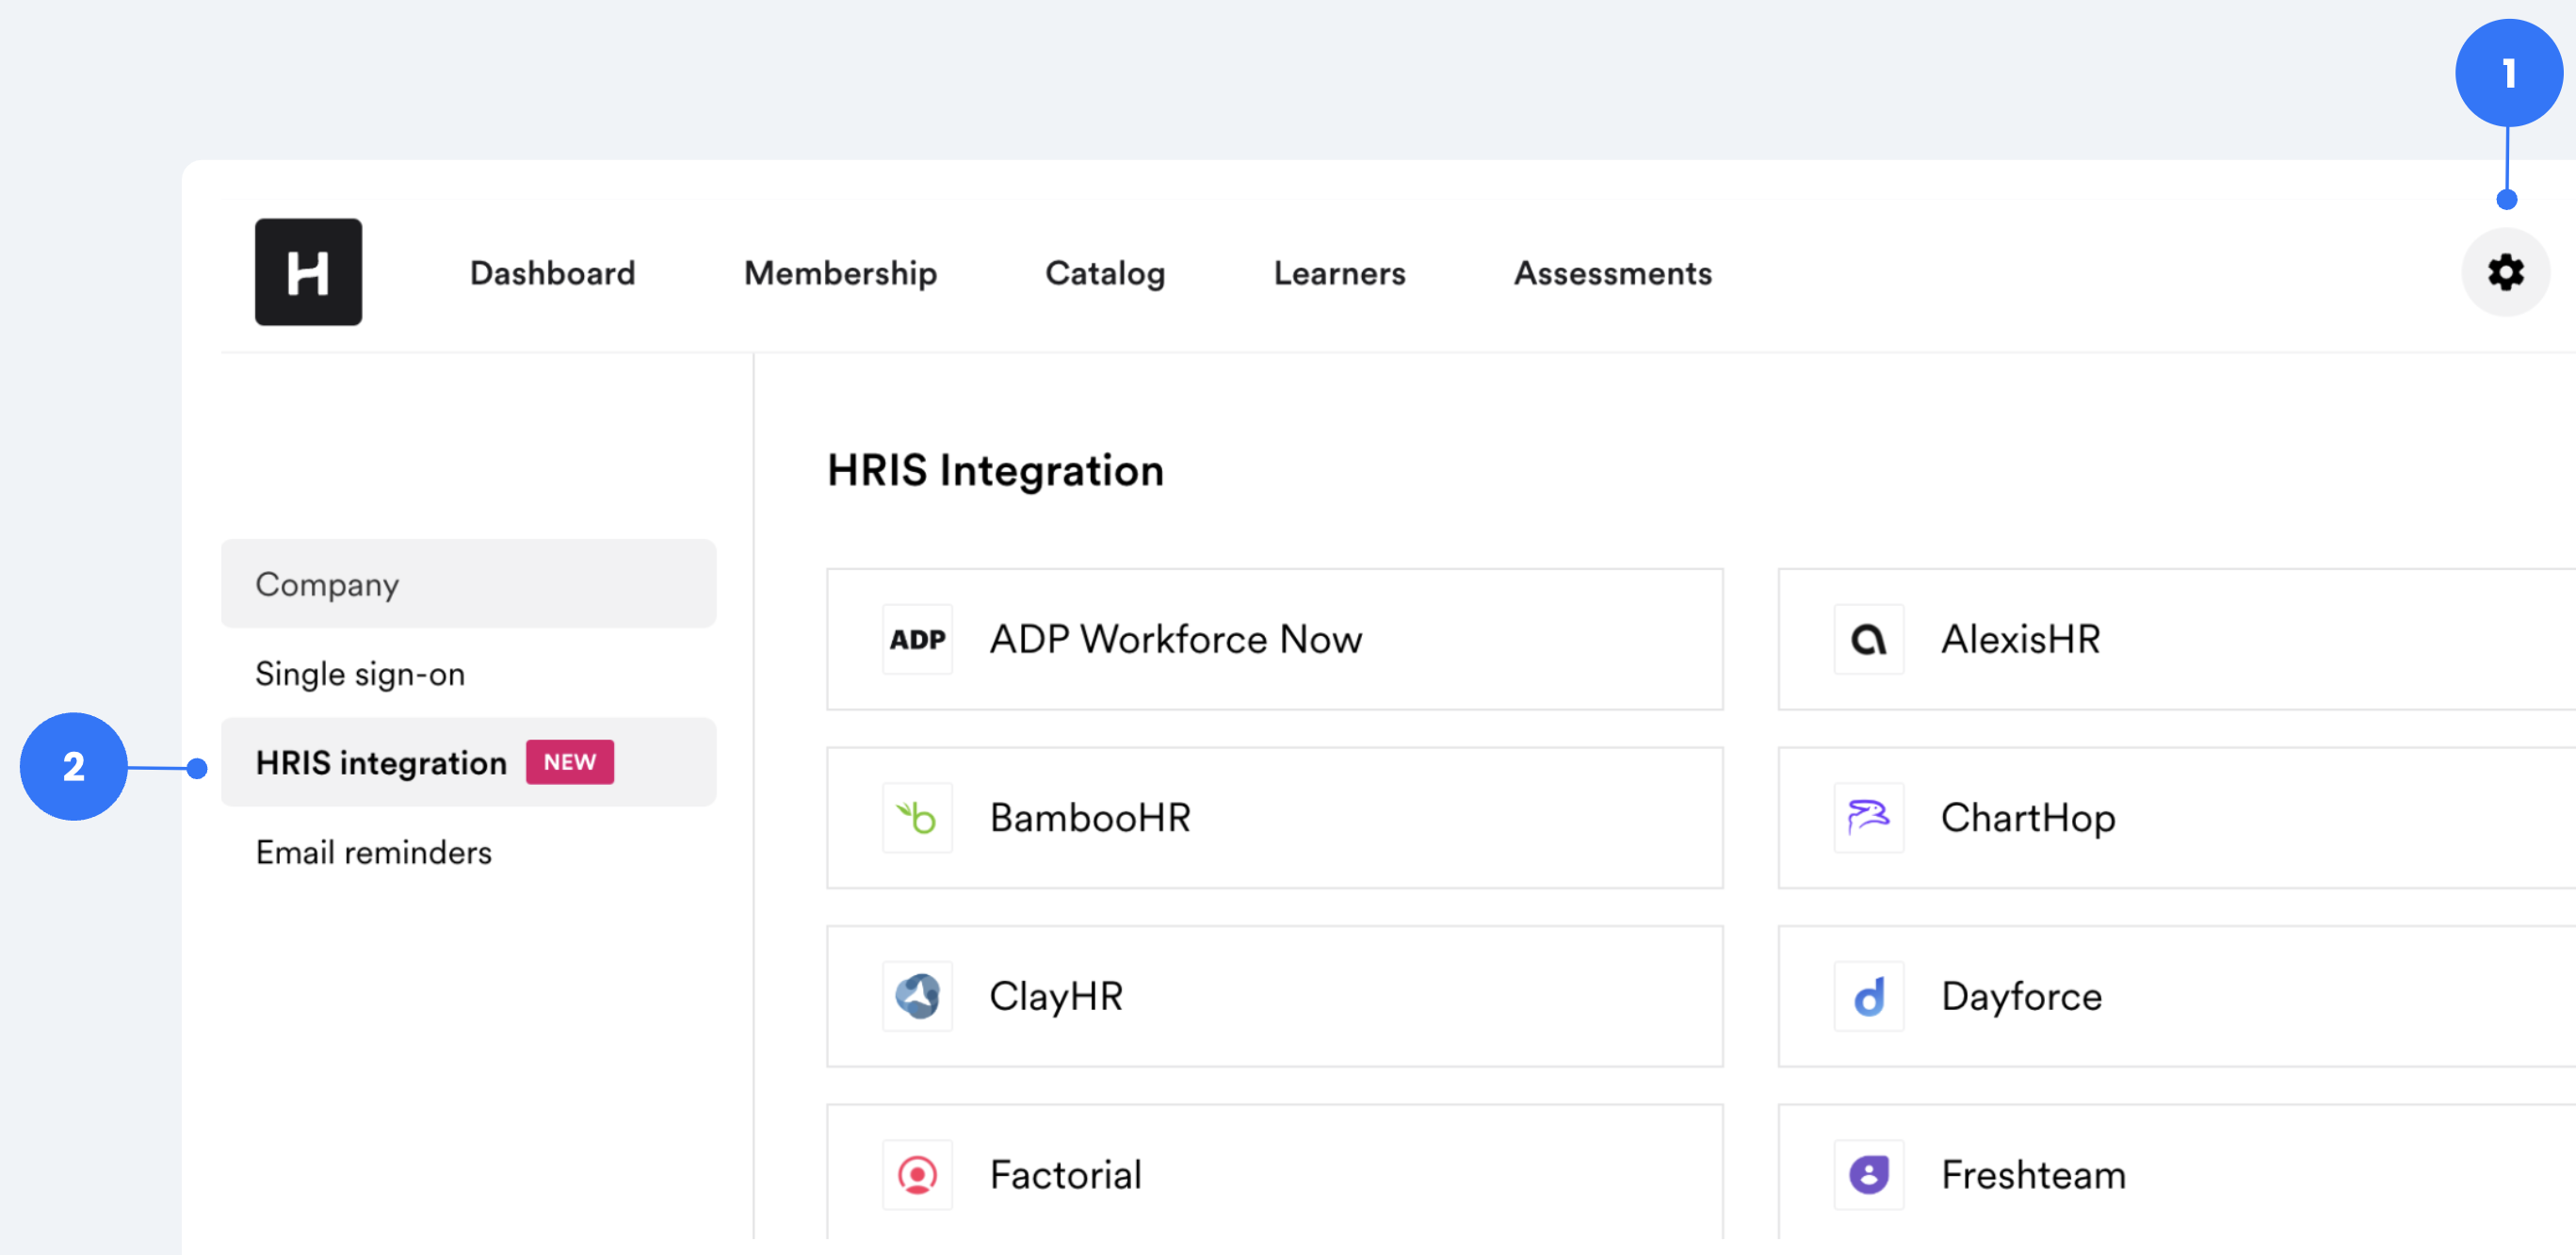Click the H company logo

pos(308,272)
